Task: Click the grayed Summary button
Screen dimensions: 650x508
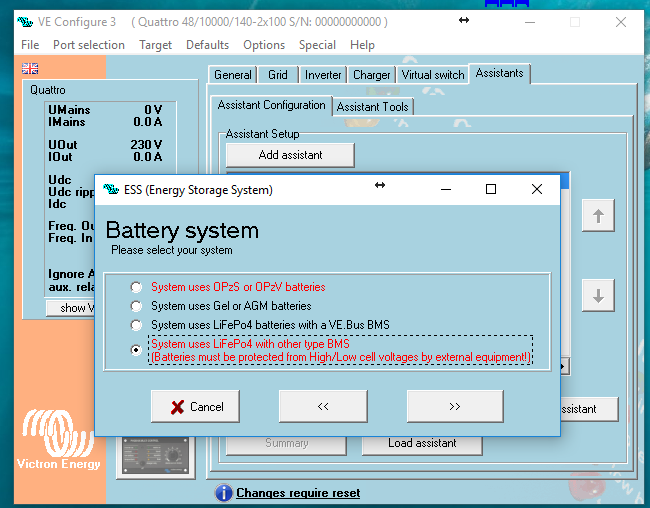Action: click(x=286, y=443)
